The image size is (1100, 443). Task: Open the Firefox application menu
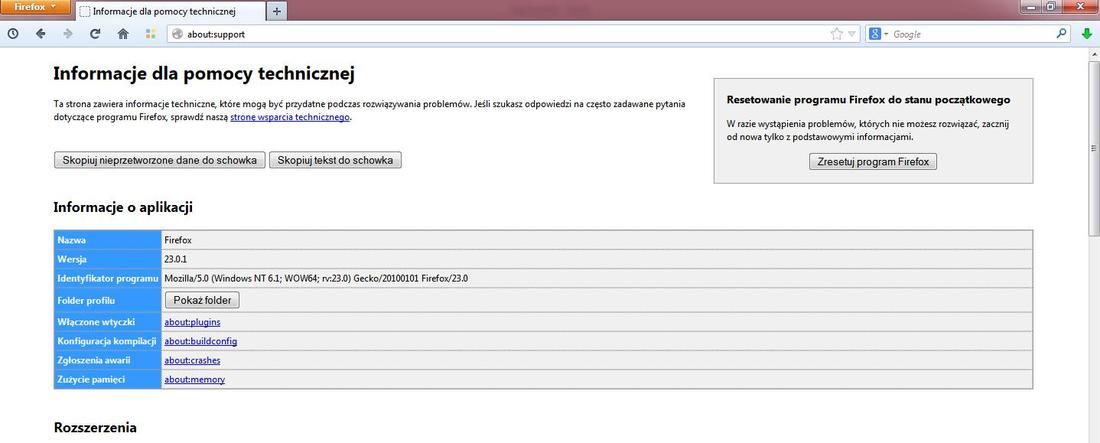click(34, 7)
